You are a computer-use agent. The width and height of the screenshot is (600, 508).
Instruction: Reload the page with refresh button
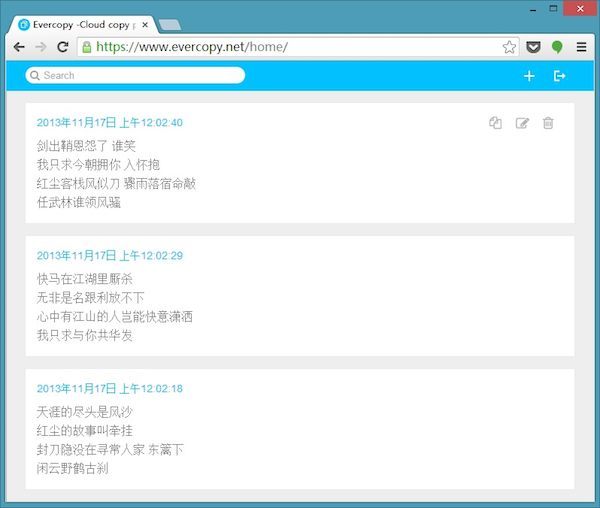pyautogui.click(x=62, y=47)
